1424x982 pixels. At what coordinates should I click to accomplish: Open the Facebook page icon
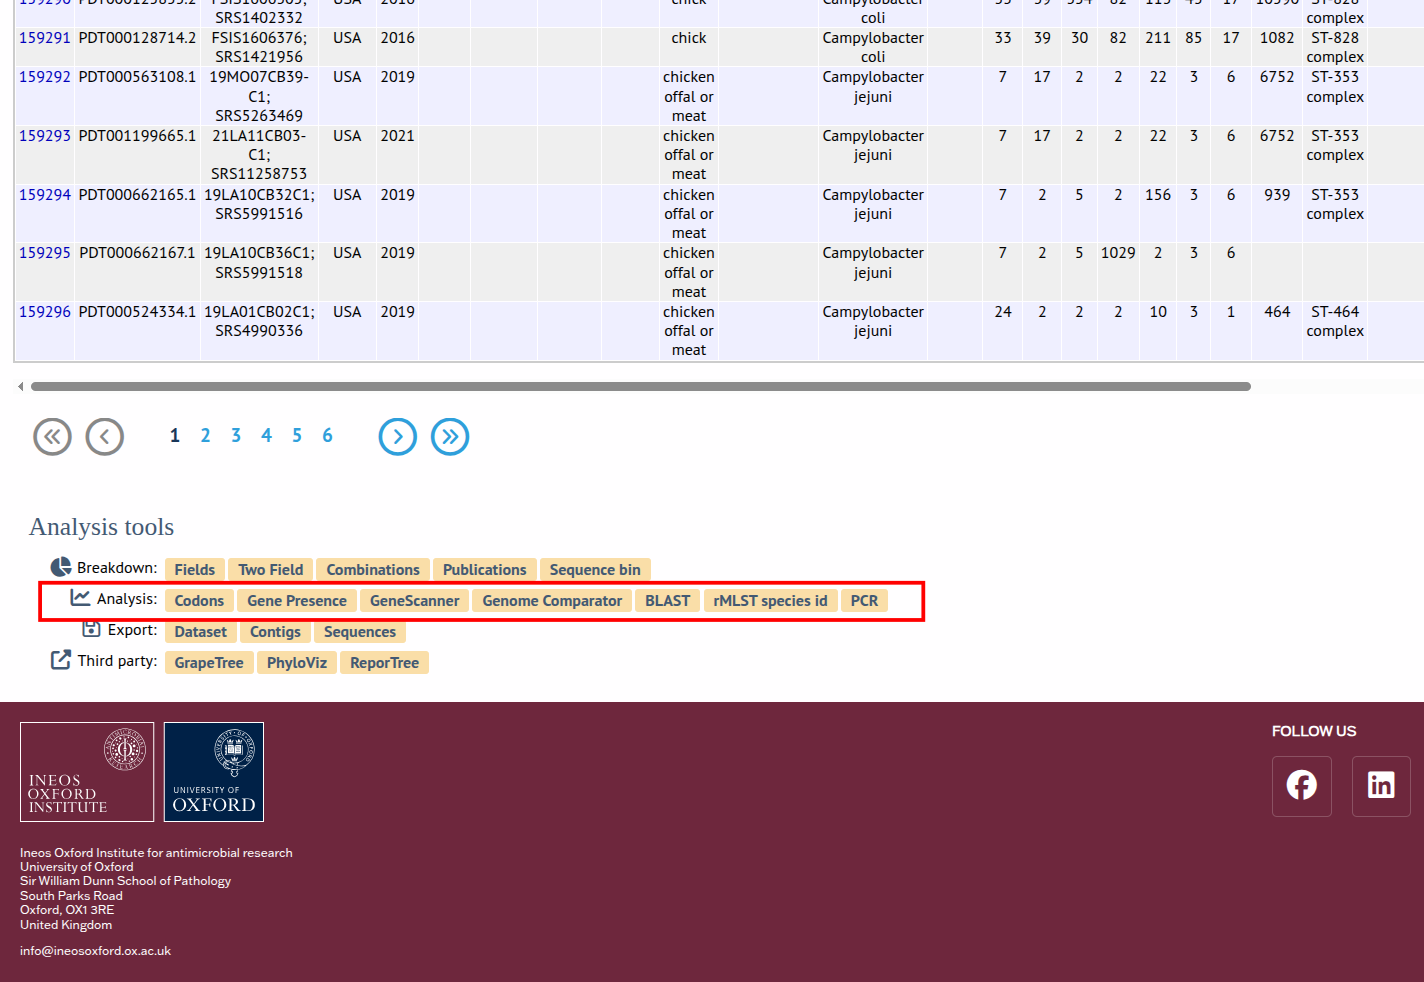click(1301, 786)
